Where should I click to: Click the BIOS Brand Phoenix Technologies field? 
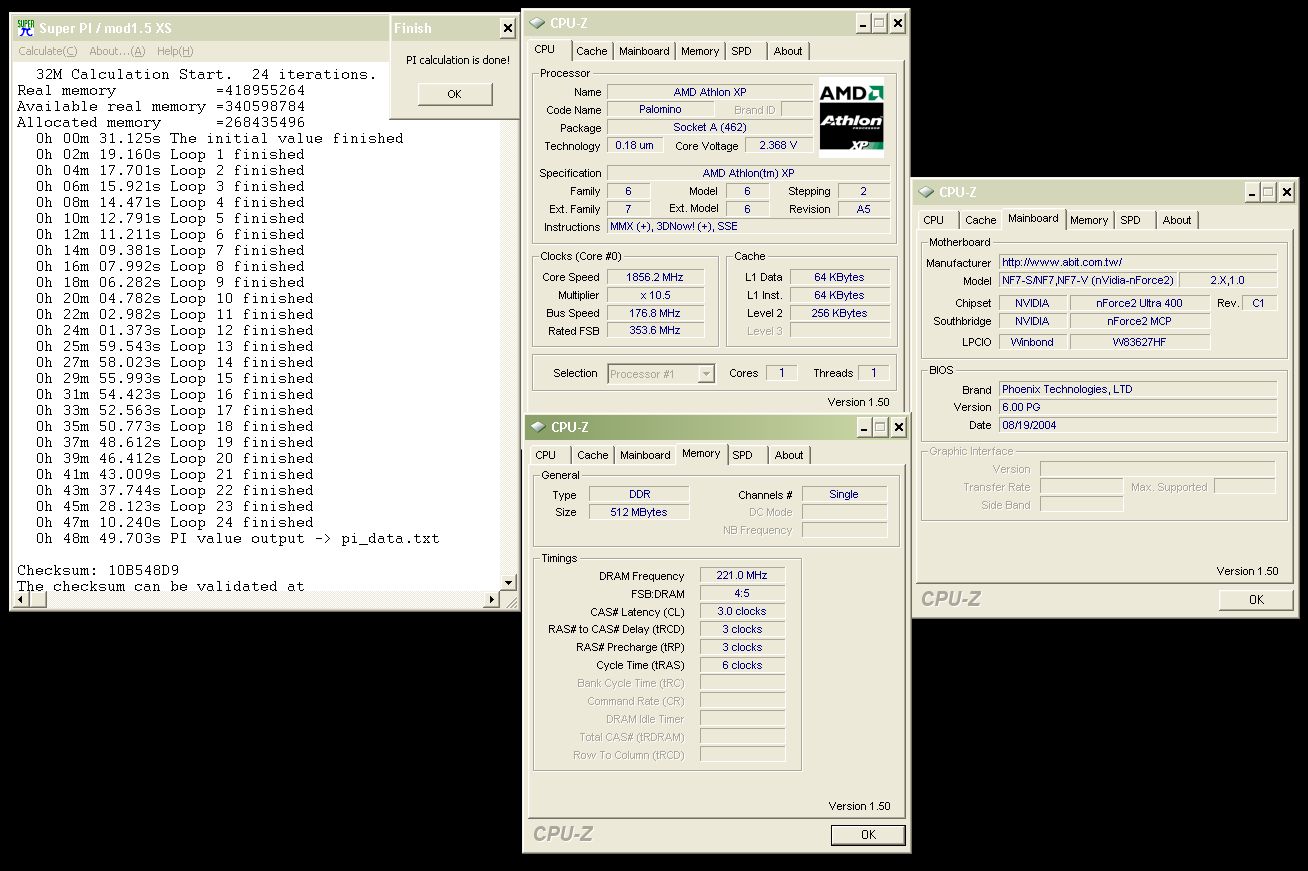pos(1138,389)
